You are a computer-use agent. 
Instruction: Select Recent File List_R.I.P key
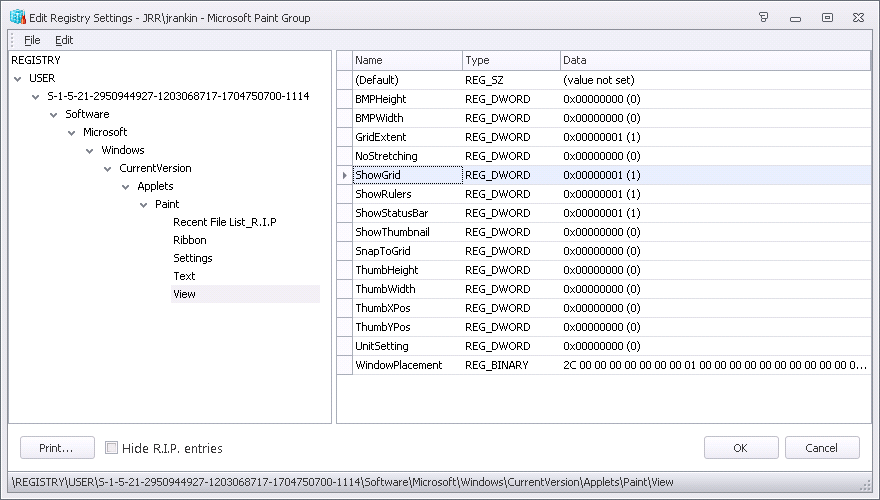point(224,222)
